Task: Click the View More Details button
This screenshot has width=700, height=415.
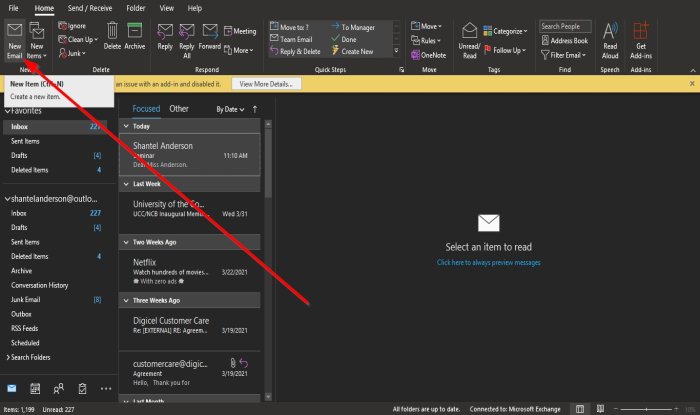Action: (x=266, y=84)
